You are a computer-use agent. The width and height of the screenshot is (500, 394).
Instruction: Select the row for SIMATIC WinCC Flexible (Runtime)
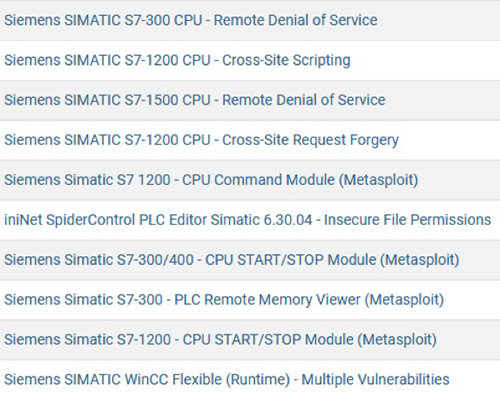click(250, 377)
